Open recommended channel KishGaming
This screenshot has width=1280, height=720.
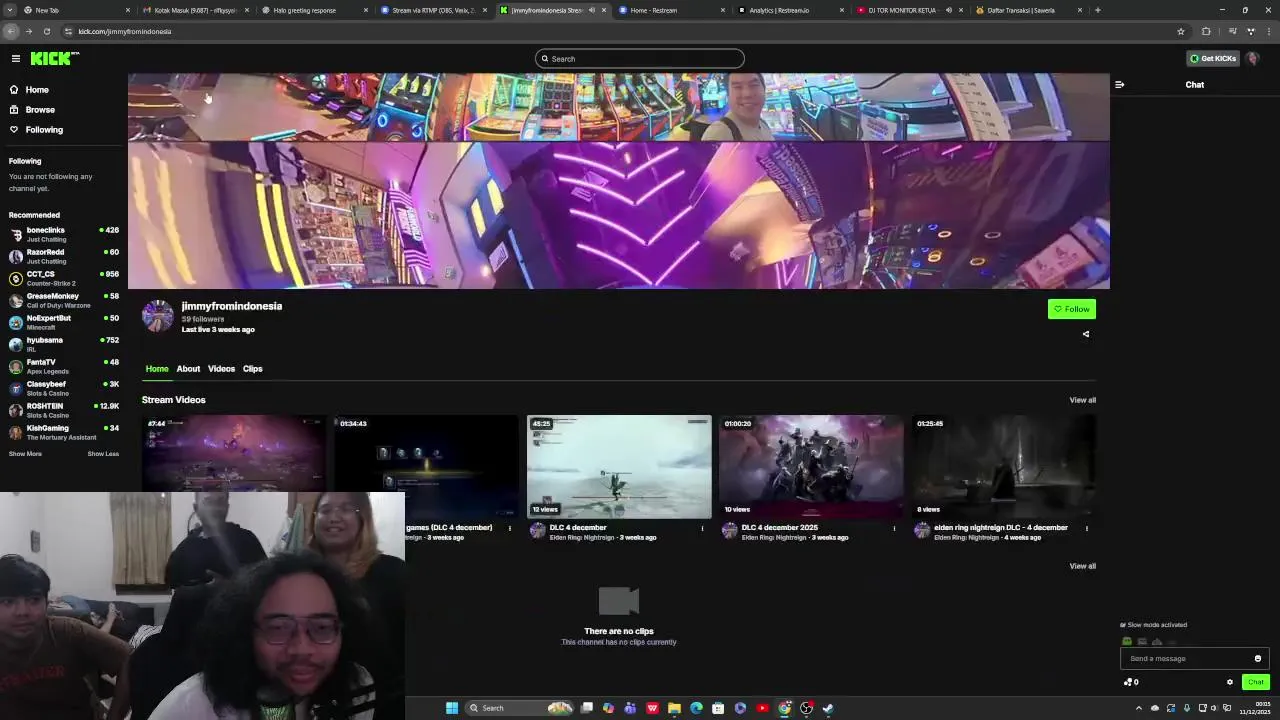tap(63, 433)
